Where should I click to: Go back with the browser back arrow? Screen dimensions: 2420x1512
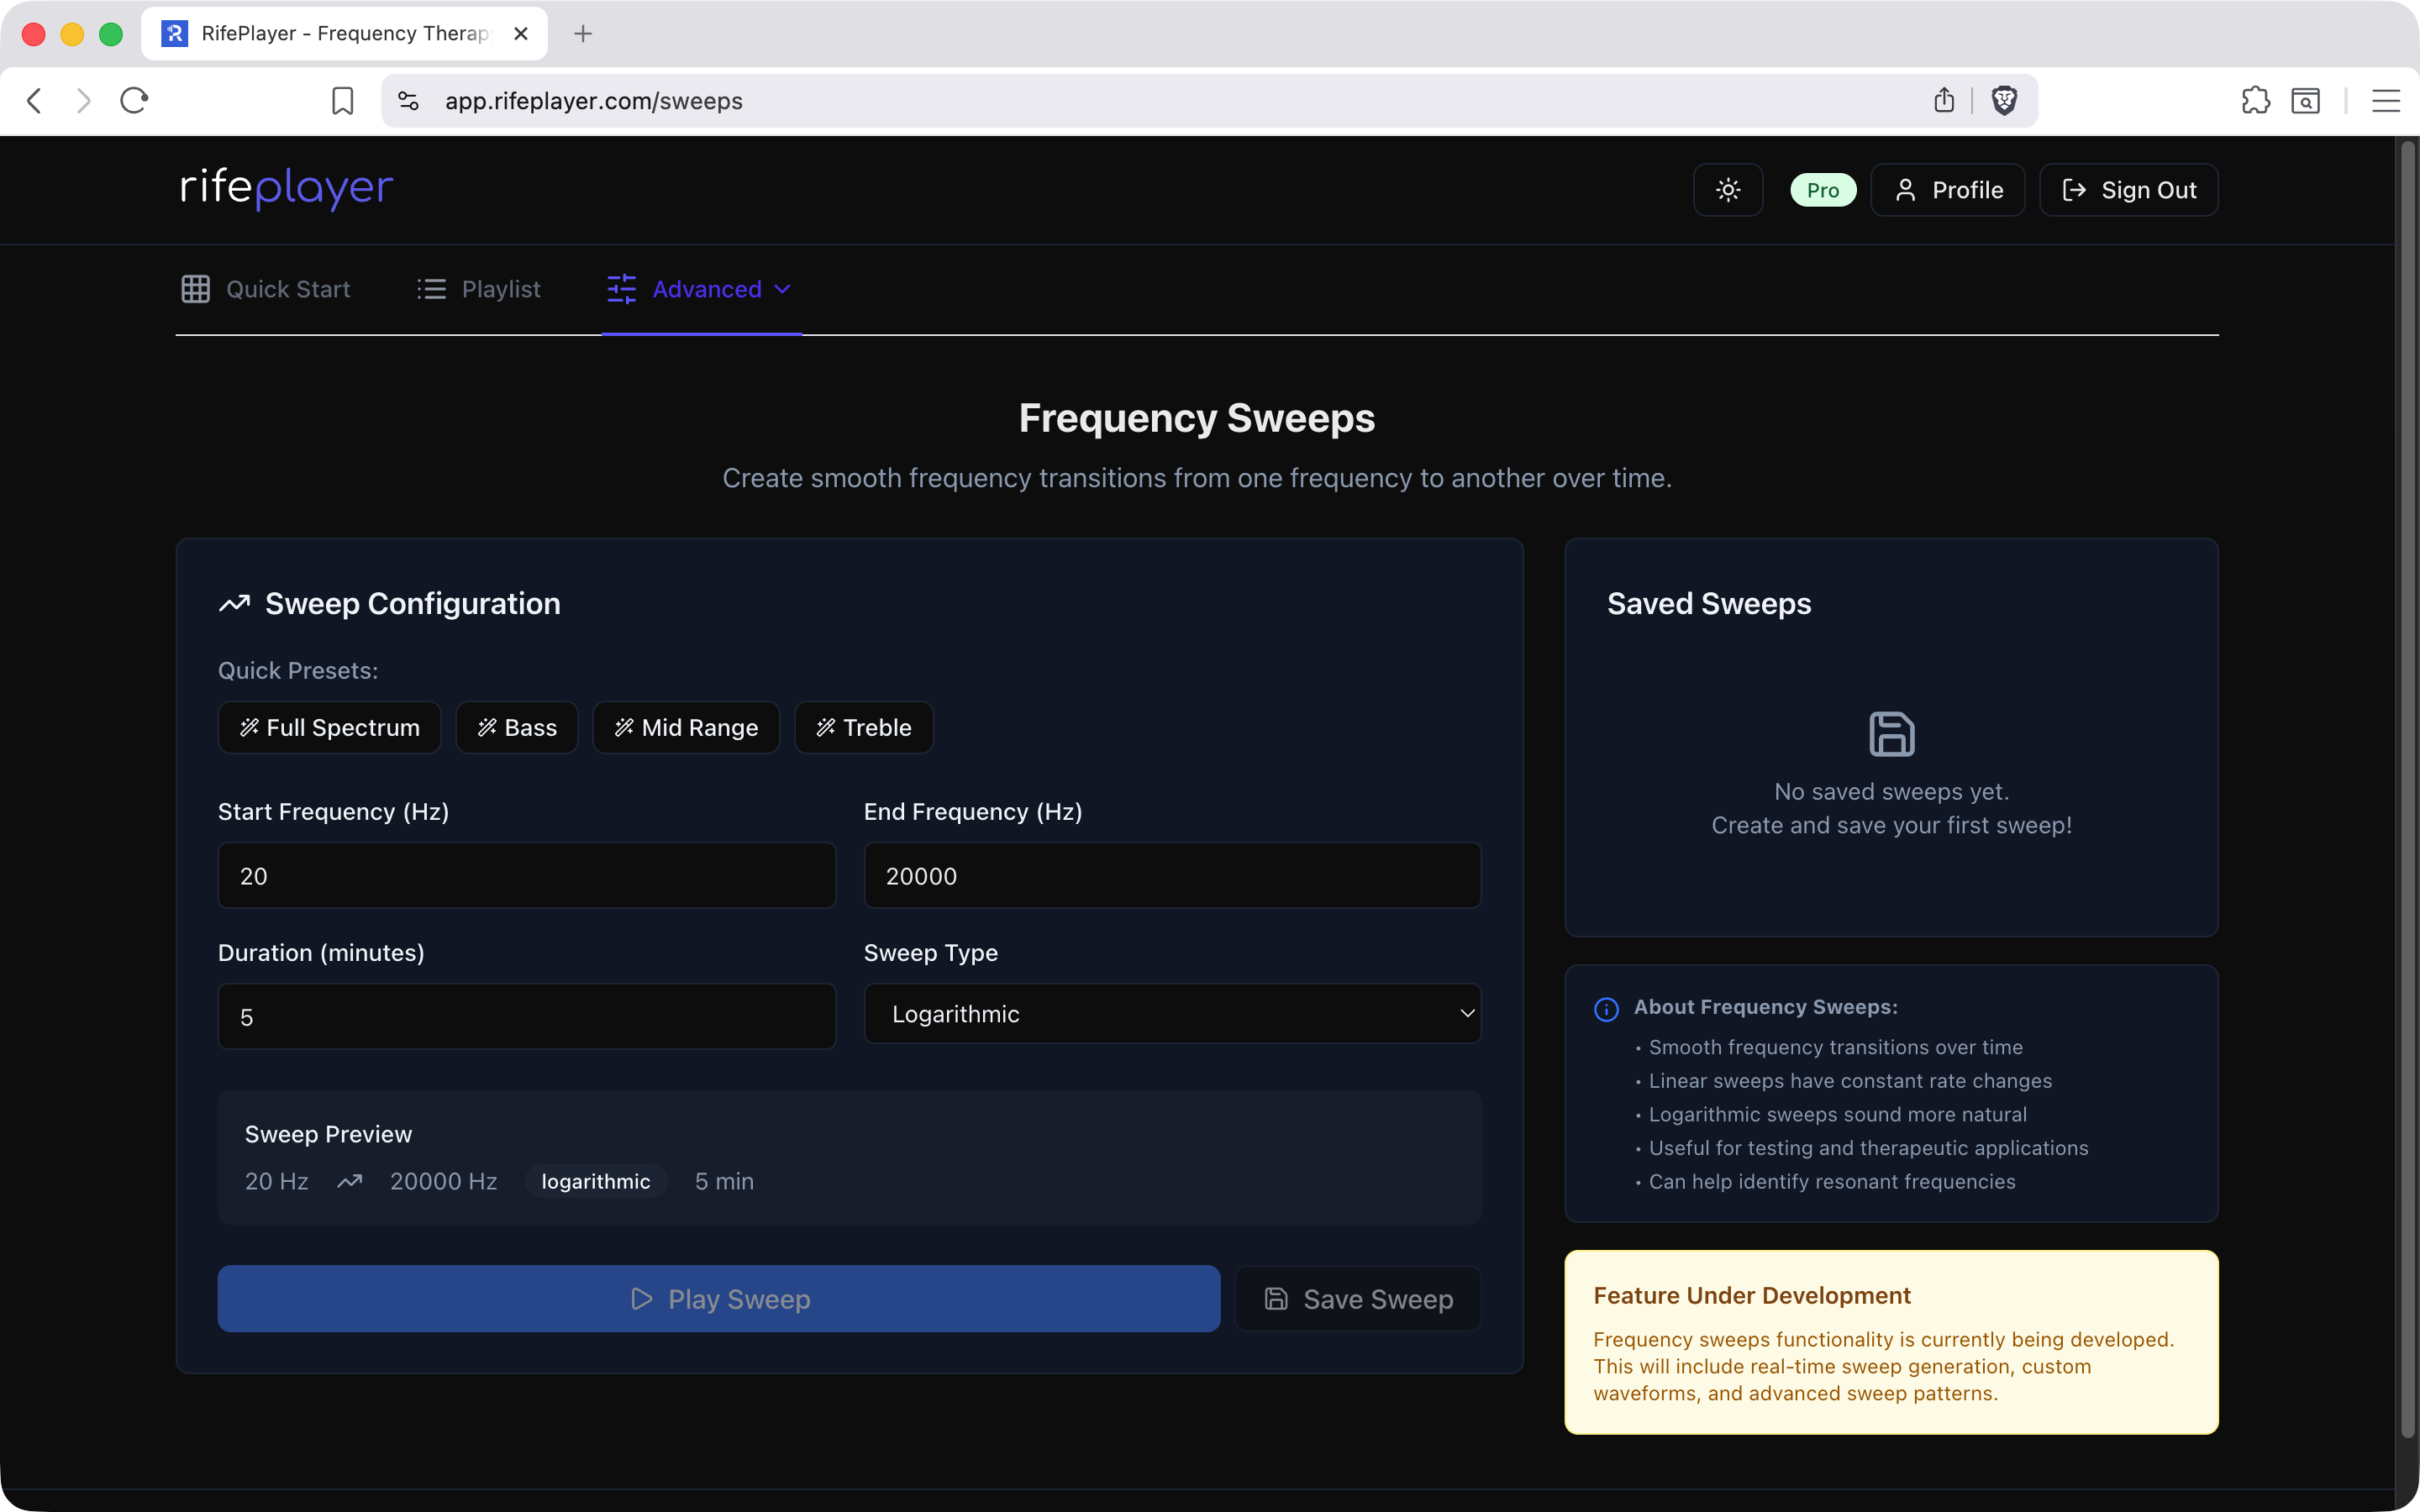pos(34,101)
